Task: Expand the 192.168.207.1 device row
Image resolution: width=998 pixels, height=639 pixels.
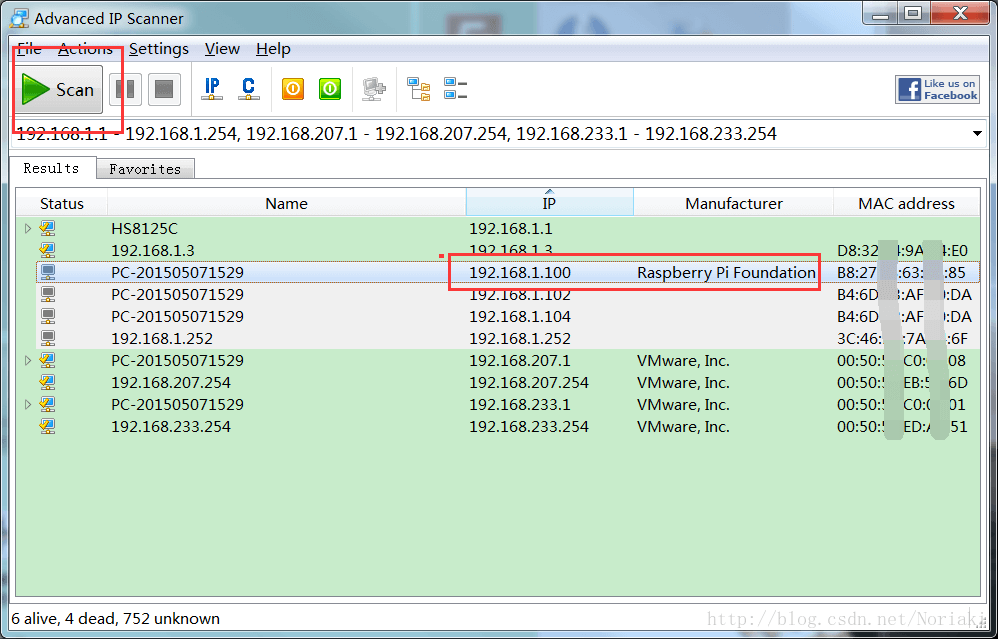Action: pos(27,360)
